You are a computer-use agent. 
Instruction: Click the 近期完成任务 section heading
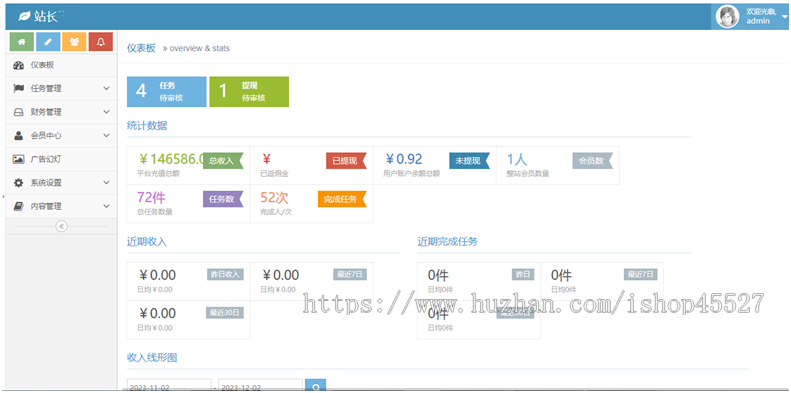(x=447, y=242)
